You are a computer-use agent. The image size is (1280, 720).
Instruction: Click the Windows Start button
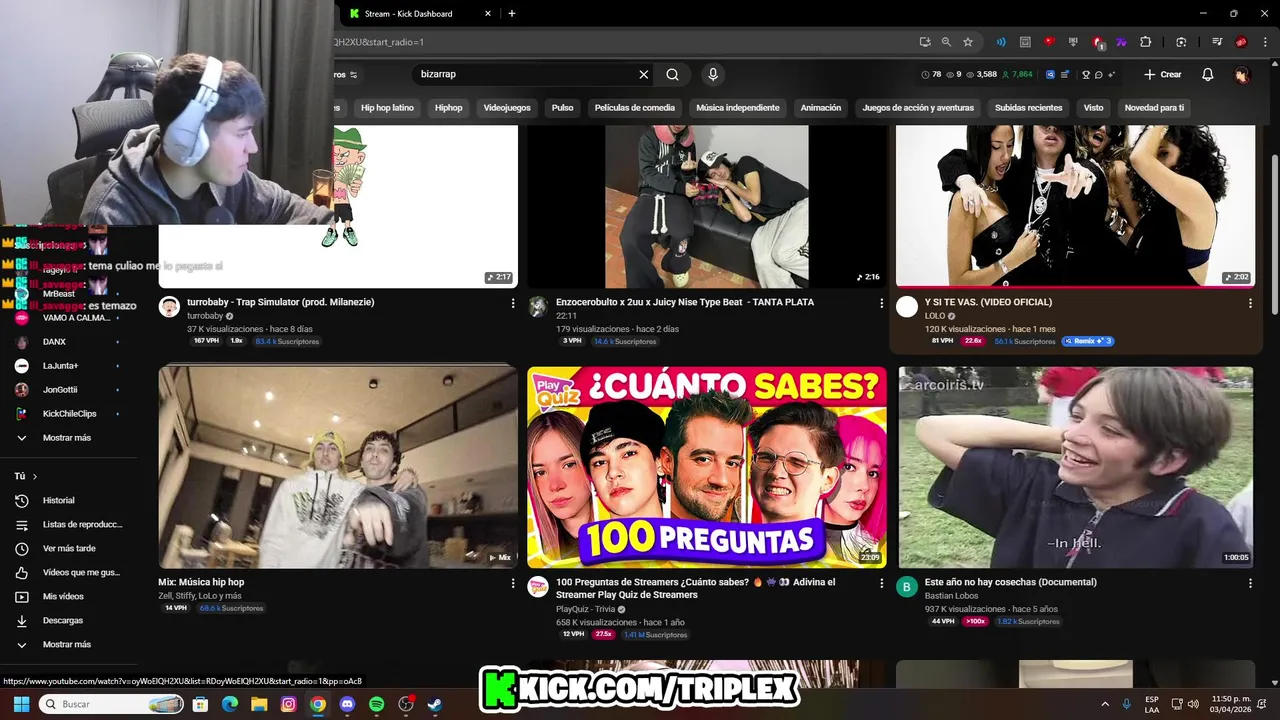coord(21,704)
